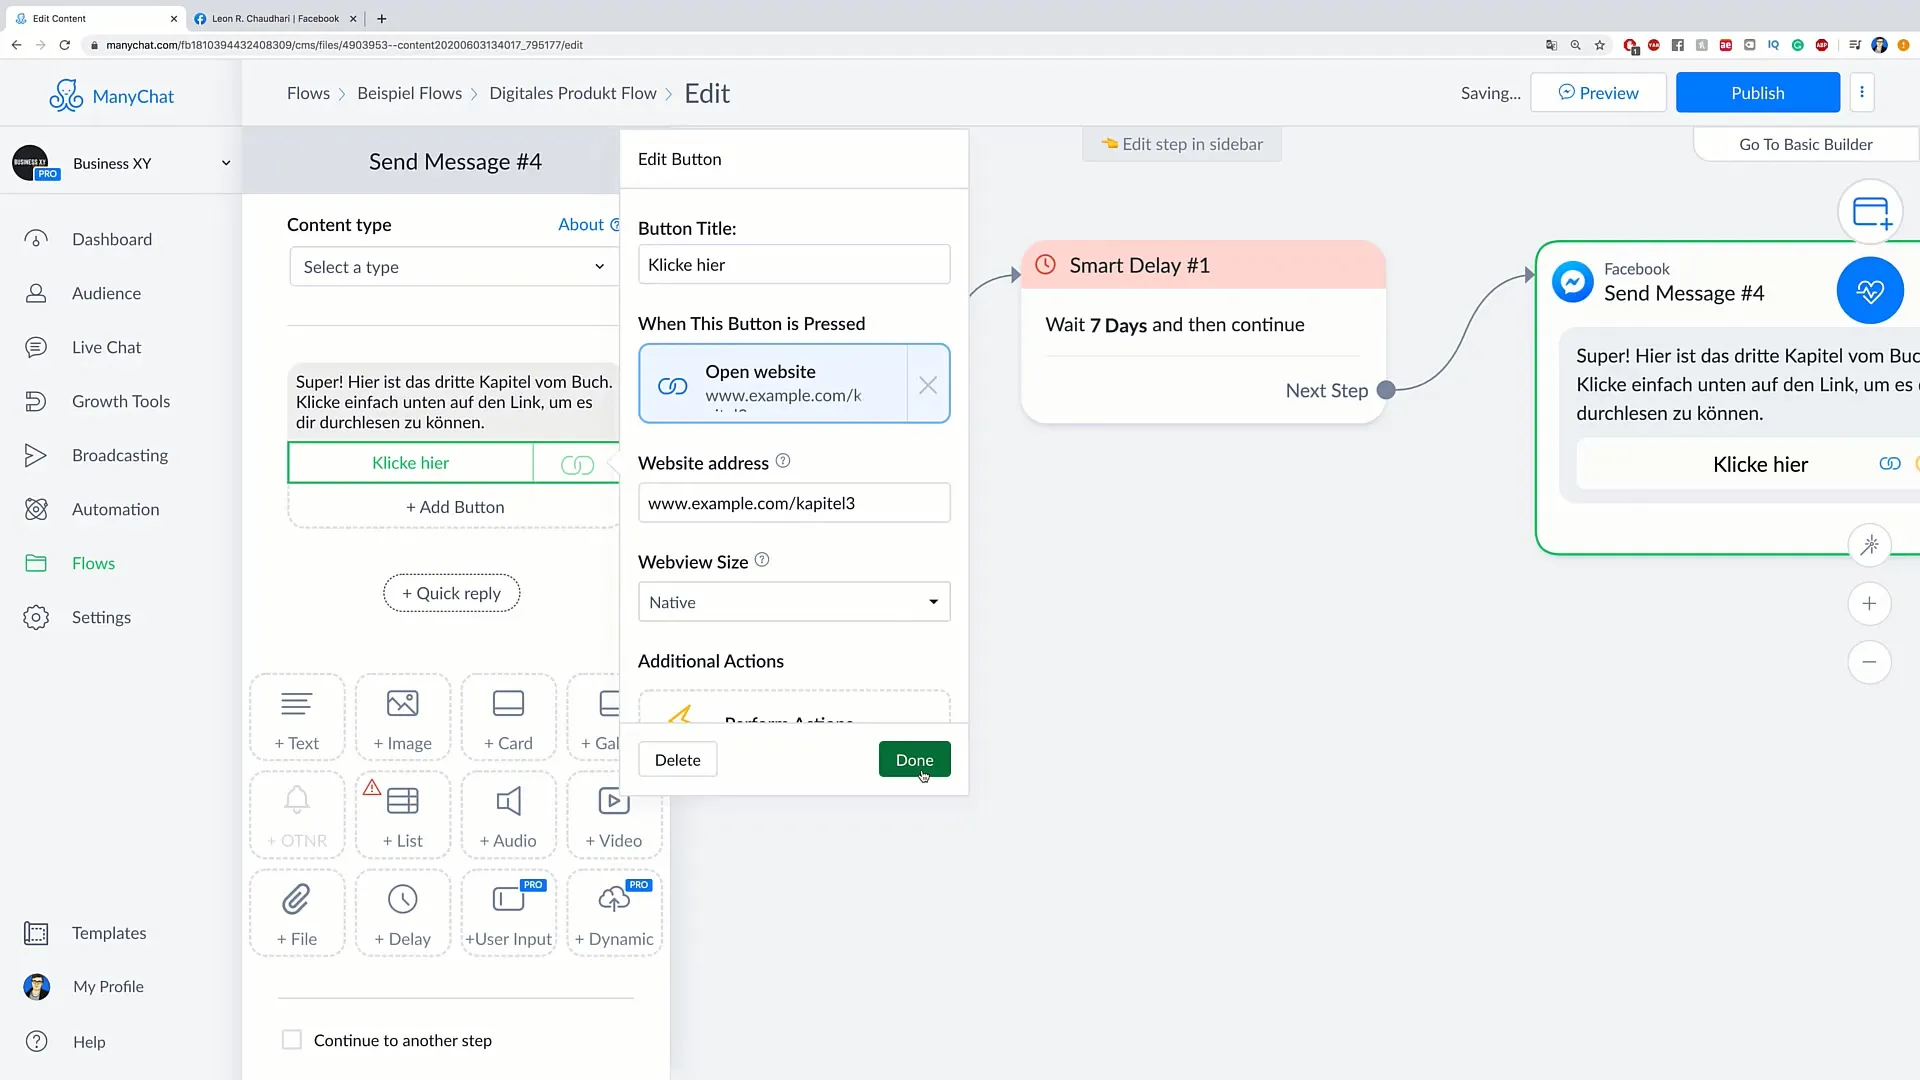
Task: Bookmark page with star icon
Action: pyautogui.click(x=1600, y=45)
